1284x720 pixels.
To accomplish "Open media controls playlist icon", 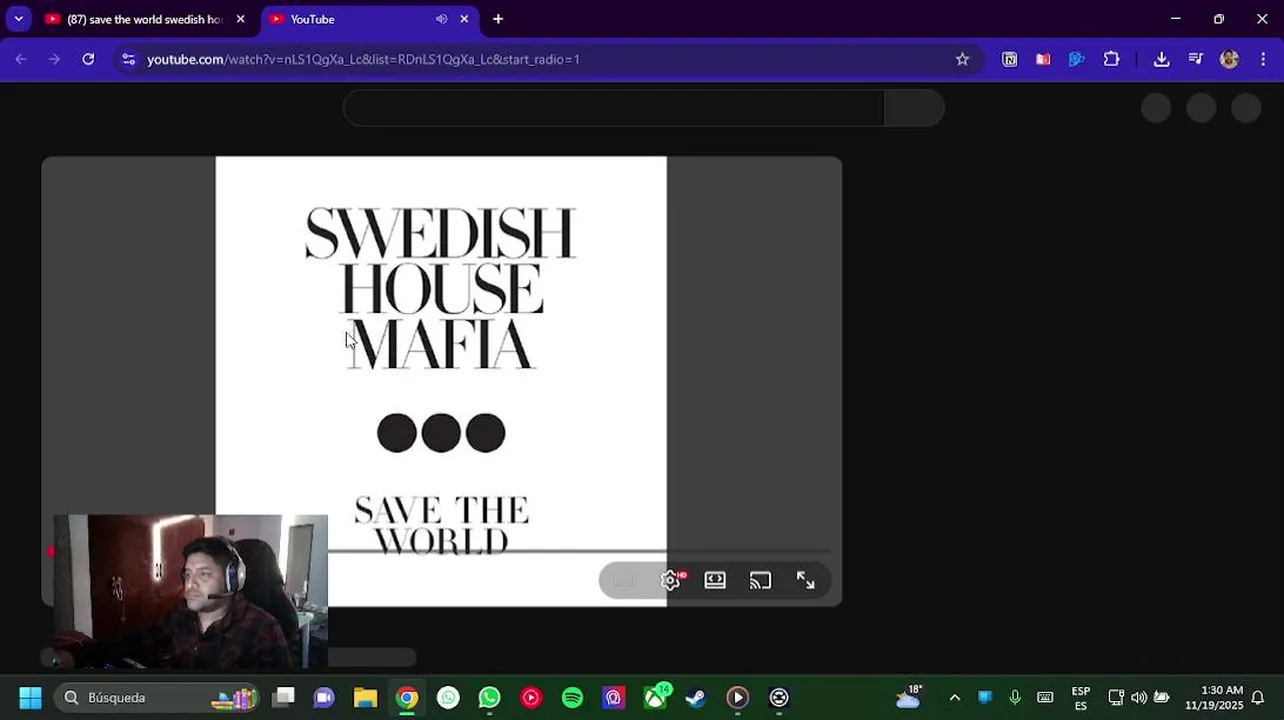I will (x=1195, y=60).
